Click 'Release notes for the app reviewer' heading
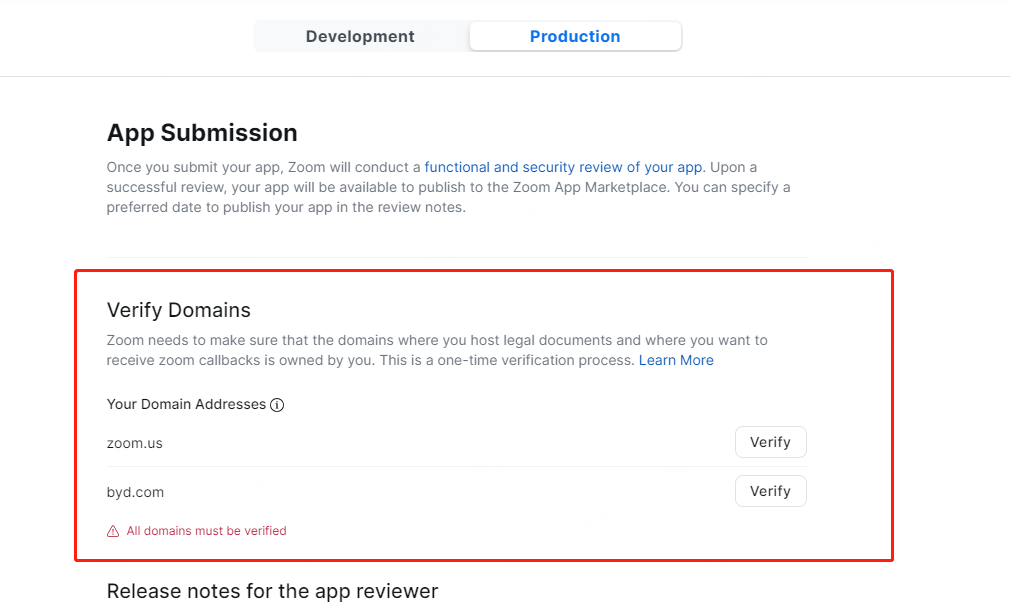Viewport: 1010px width, 602px height. (x=272, y=591)
